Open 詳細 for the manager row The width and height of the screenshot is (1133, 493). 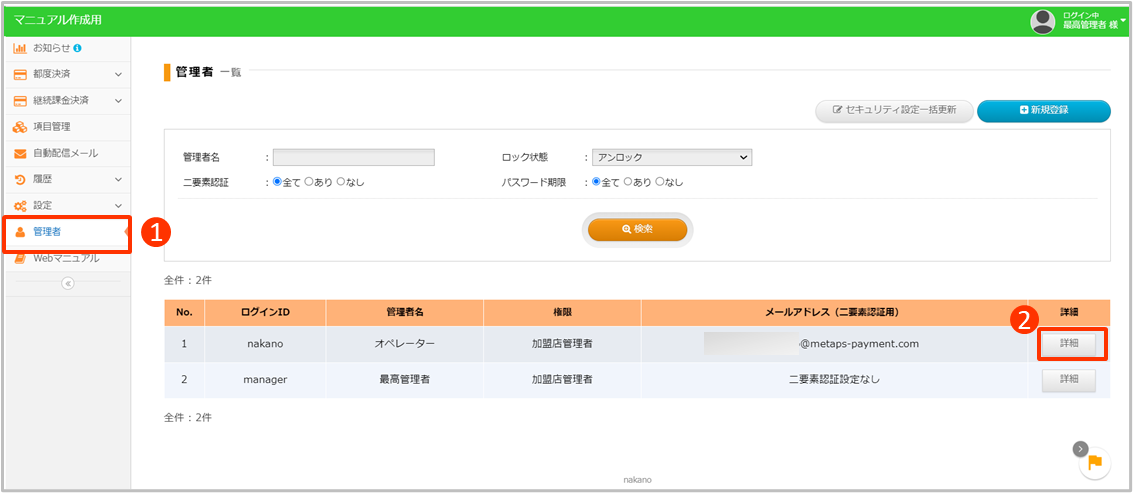point(1069,380)
